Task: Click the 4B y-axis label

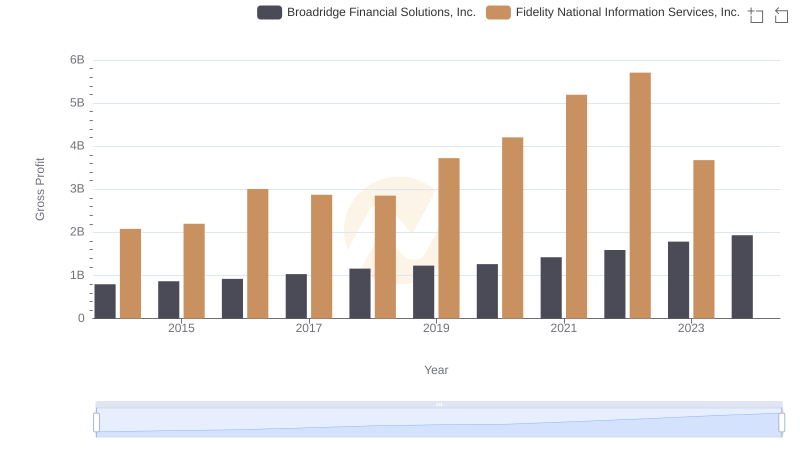Action: click(77, 146)
